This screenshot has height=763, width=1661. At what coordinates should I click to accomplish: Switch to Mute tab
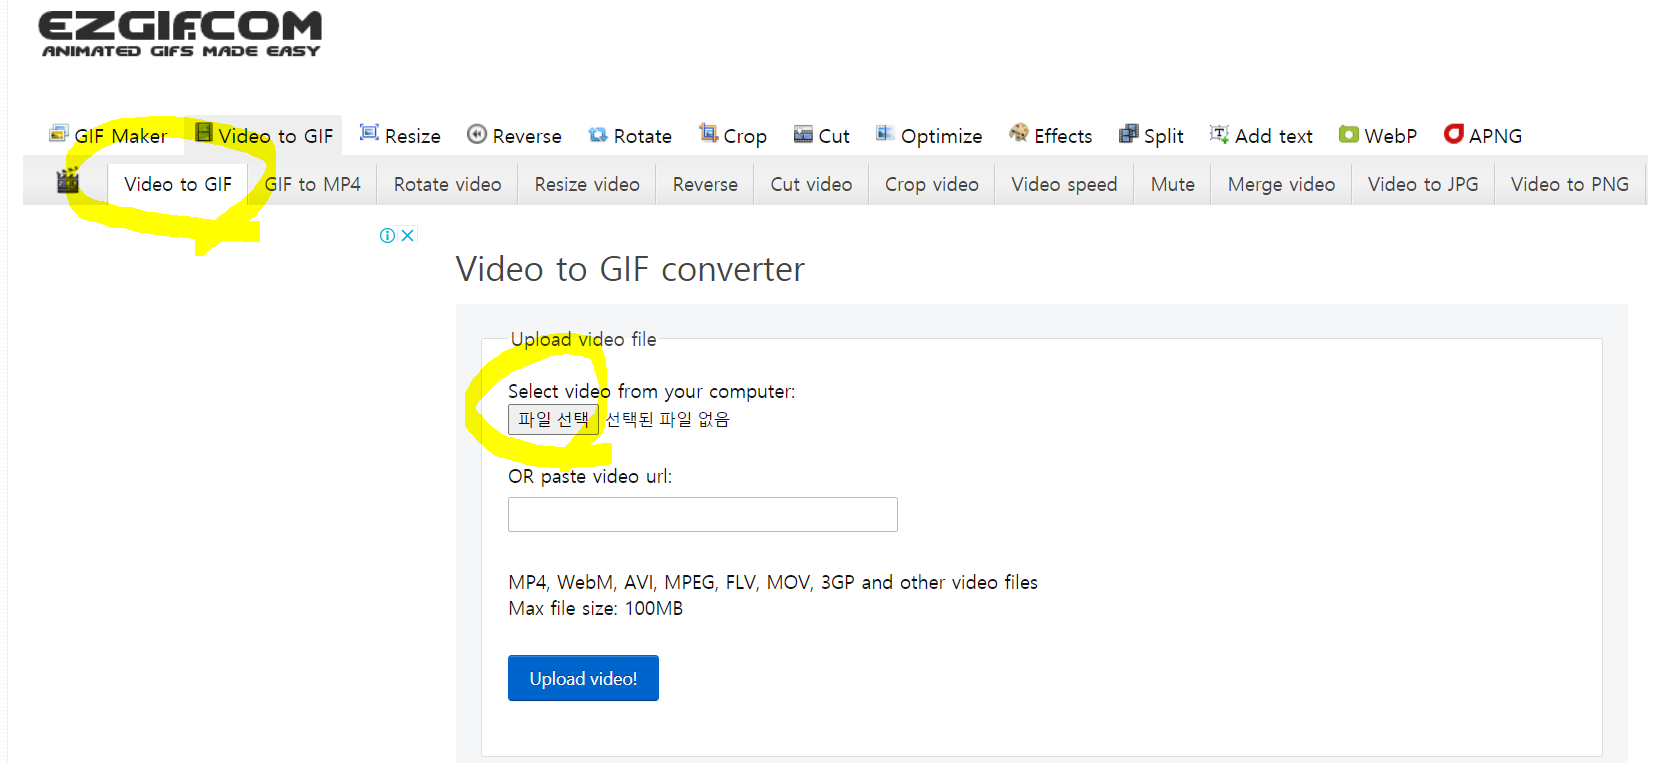click(x=1172, y=184)
